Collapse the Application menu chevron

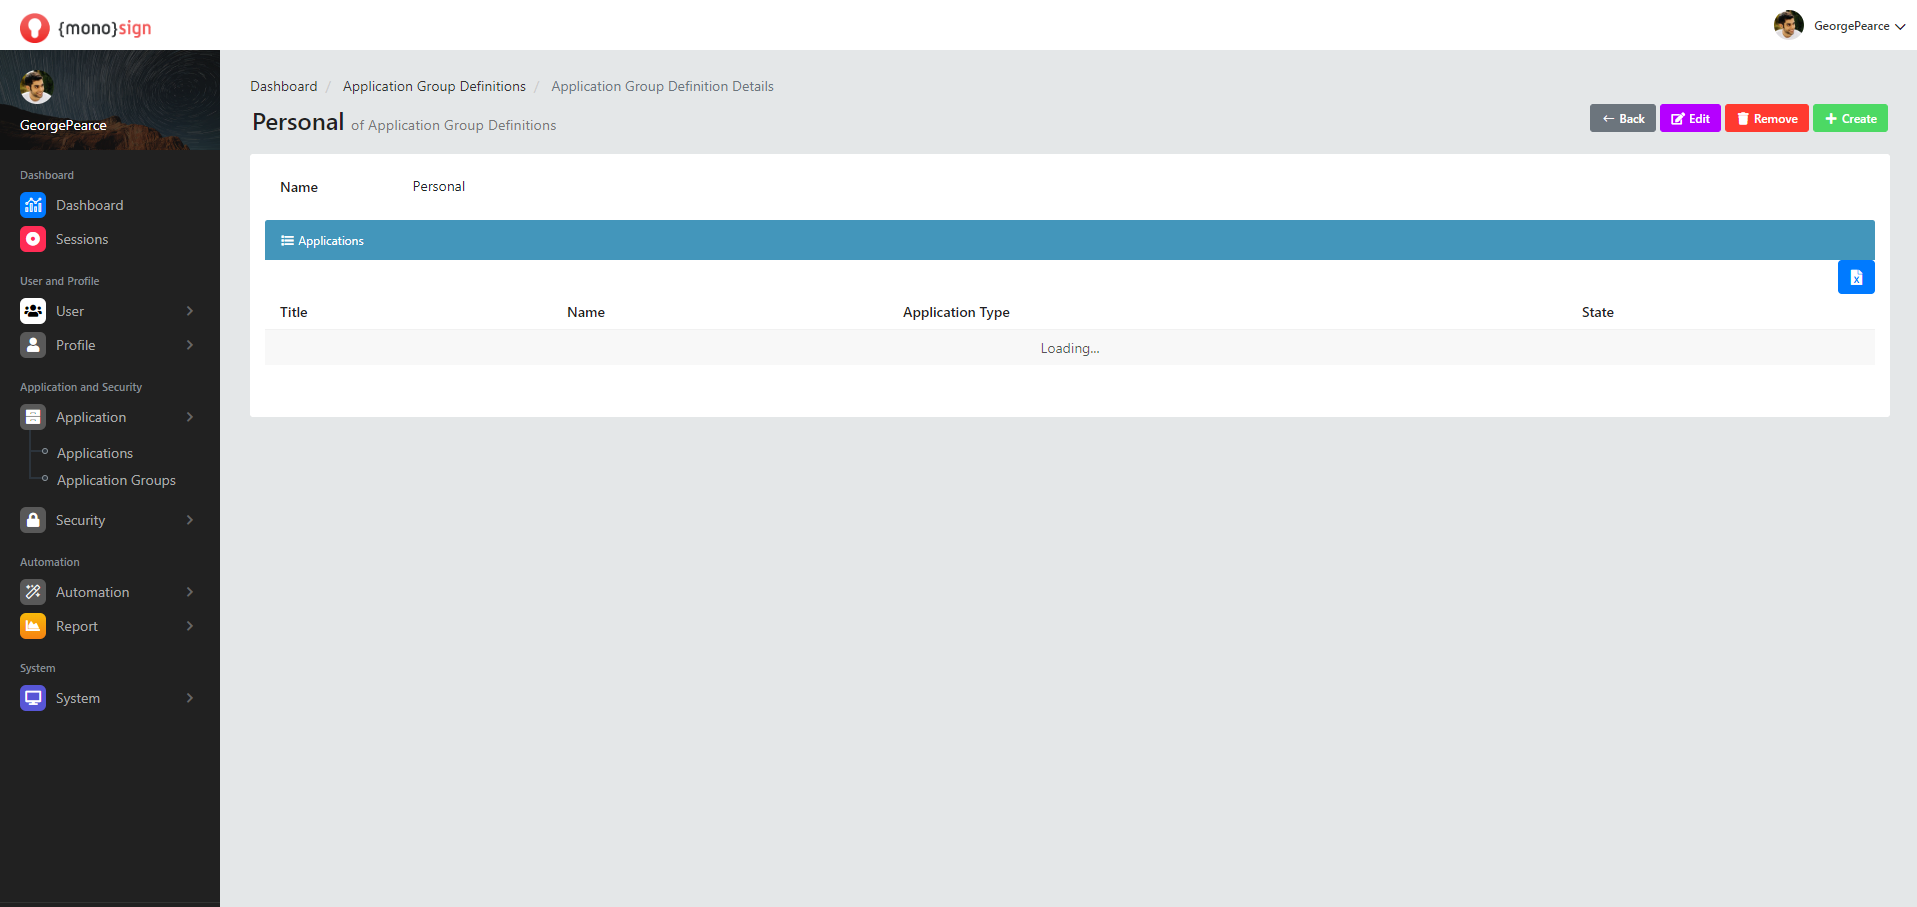pyautogui.click(x=190, y=417)
